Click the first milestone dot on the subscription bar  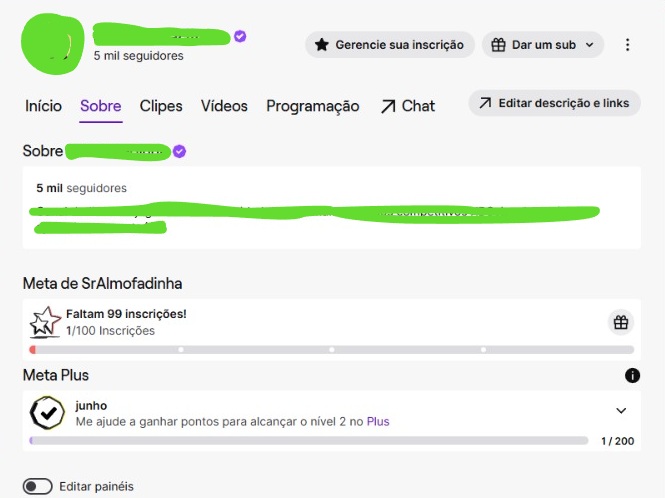[x=181, y=350]
